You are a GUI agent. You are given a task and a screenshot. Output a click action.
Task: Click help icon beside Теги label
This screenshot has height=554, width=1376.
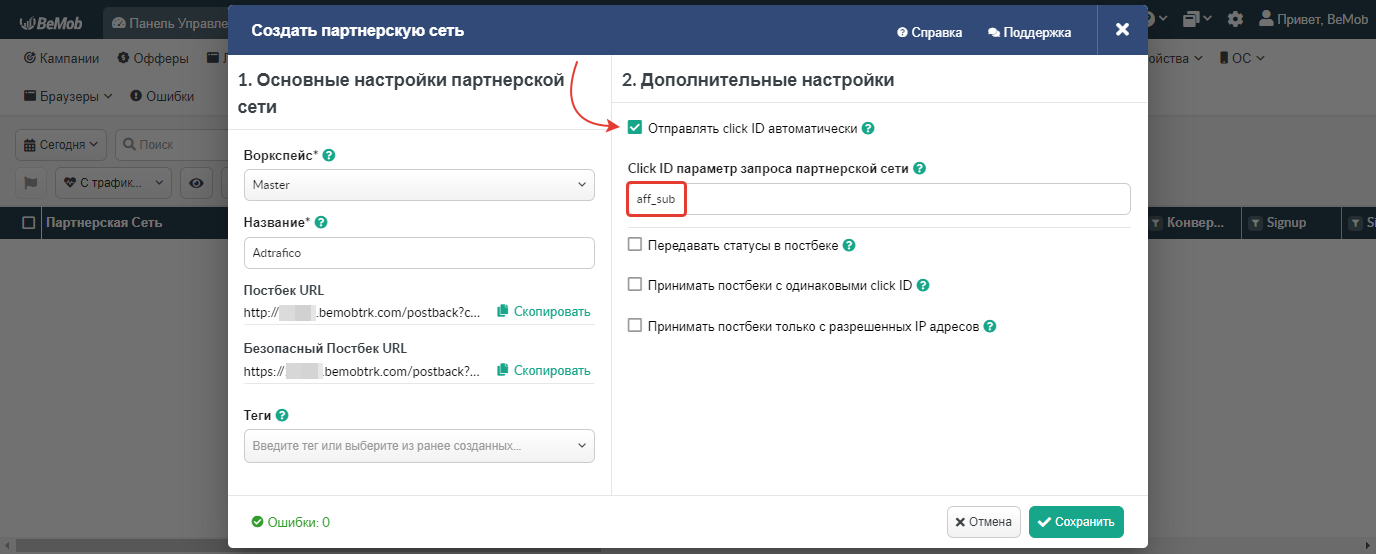[x=282, y=415]
